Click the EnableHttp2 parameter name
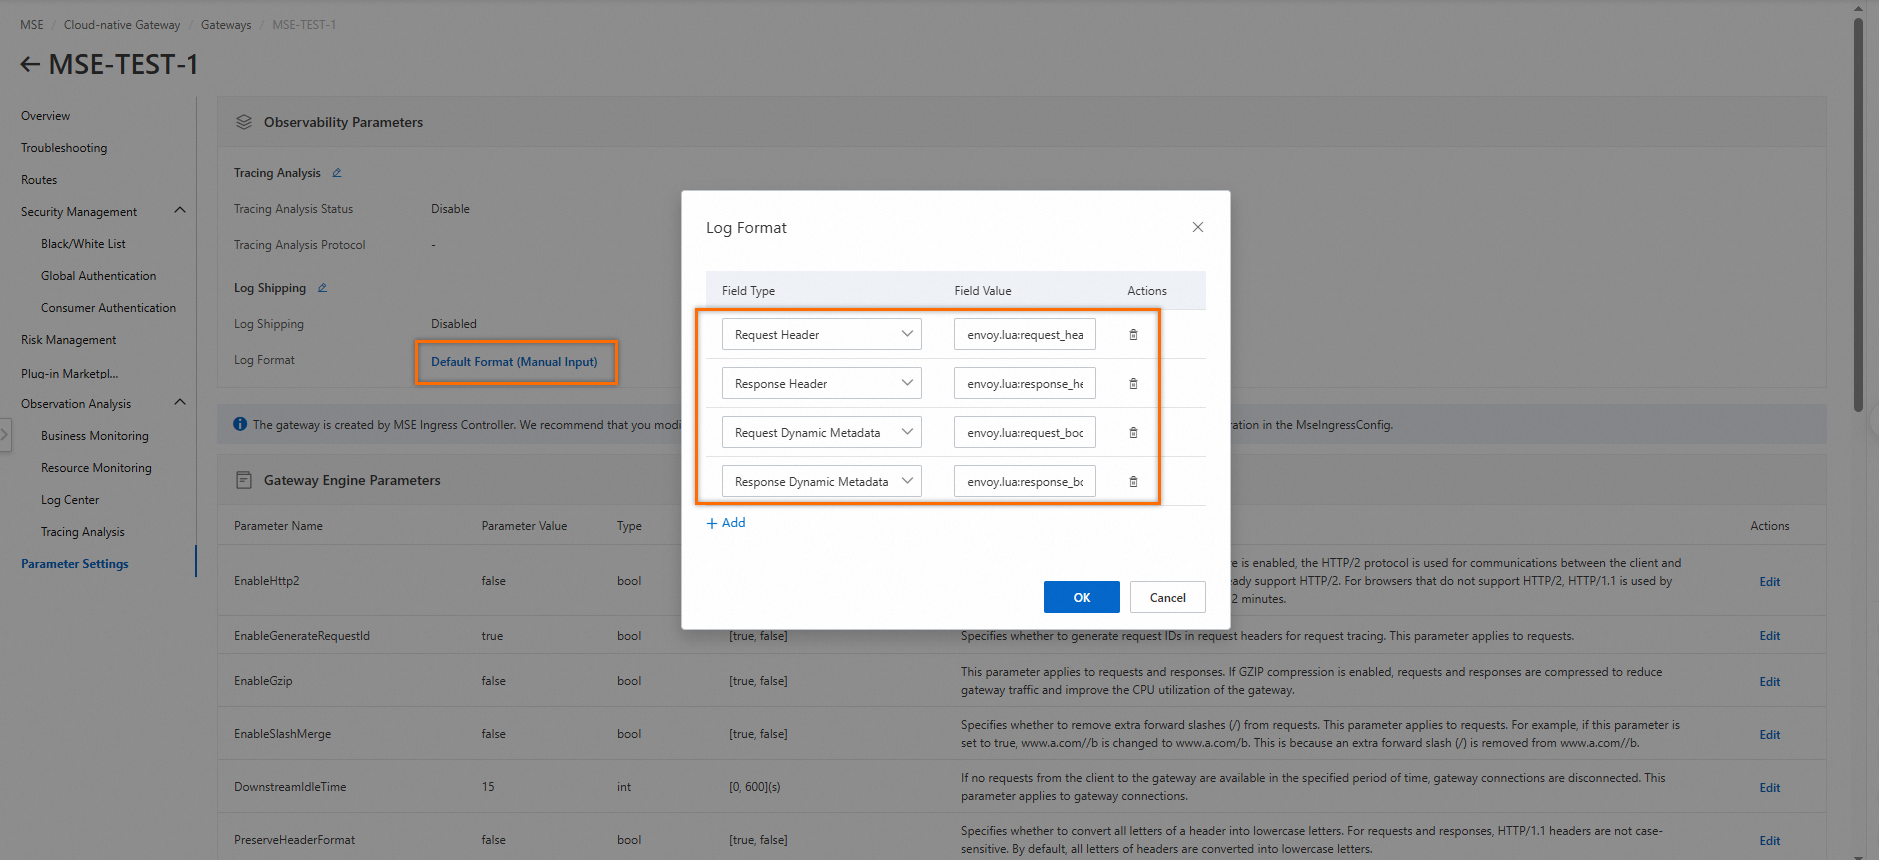The height and width of the screenshot is (860, 1879). (267, 581)
